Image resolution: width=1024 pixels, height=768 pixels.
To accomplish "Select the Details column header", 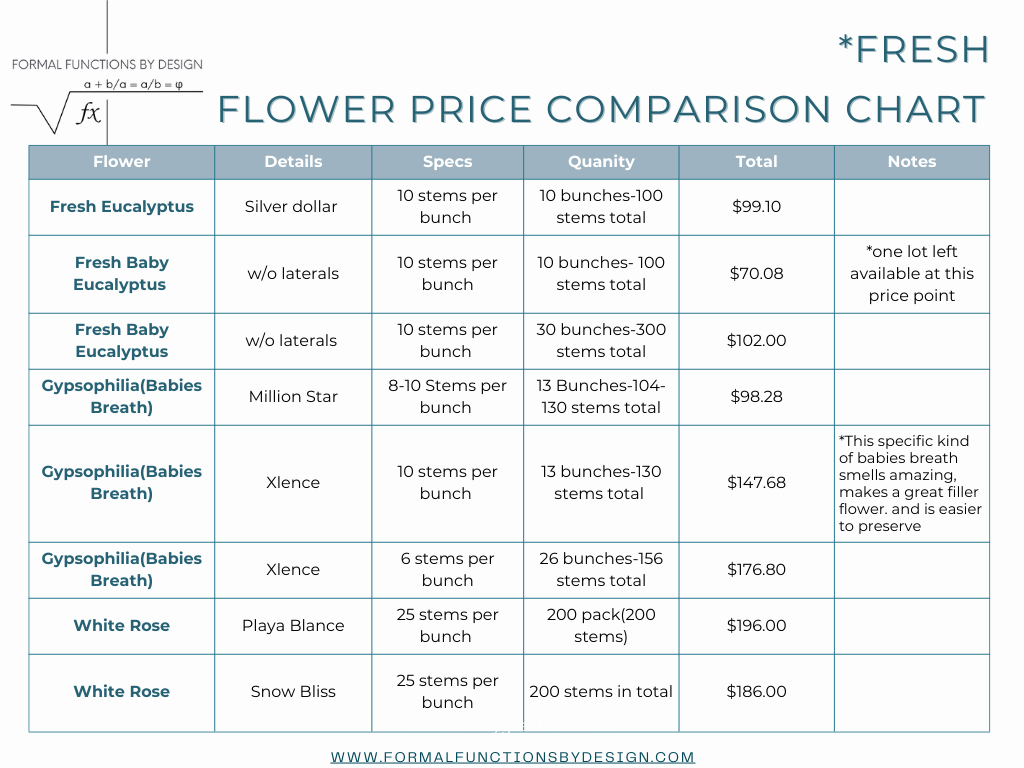I will tap(293, 162).
